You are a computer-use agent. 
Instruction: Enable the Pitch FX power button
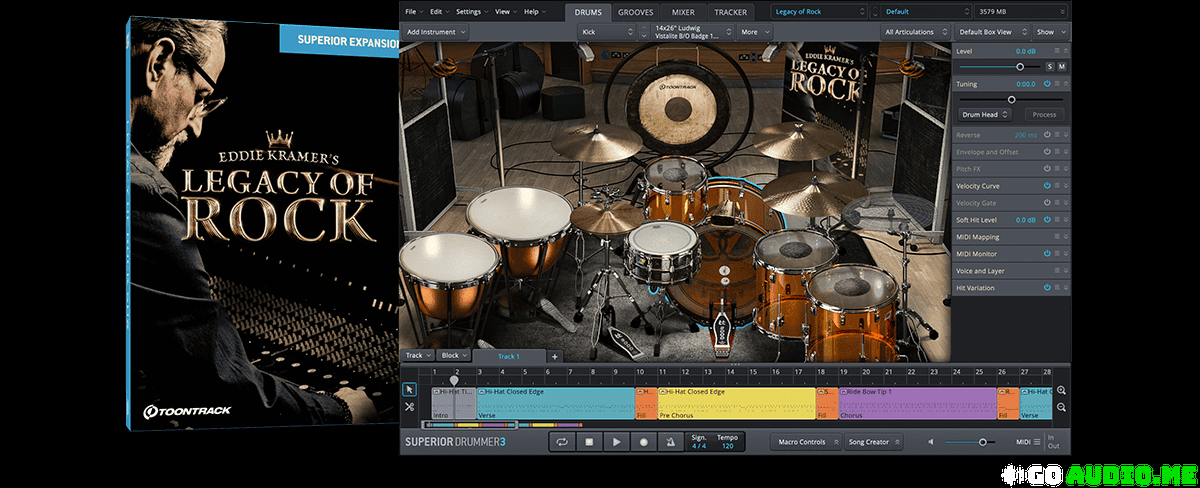pyautogui.click(x=1047, y=169)
